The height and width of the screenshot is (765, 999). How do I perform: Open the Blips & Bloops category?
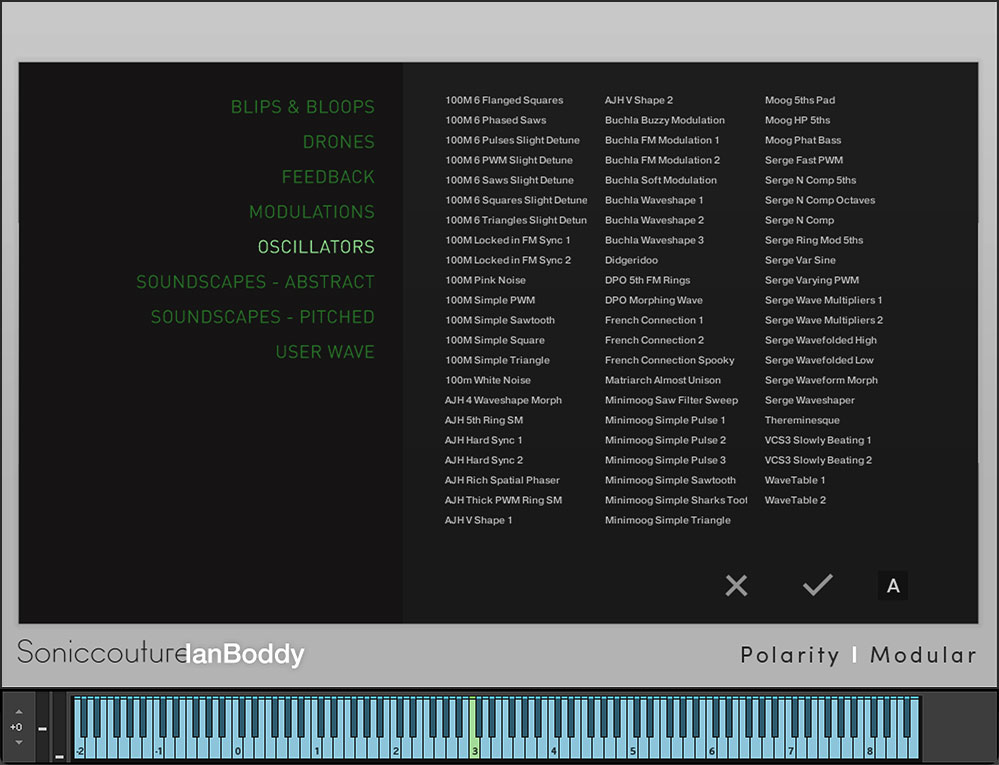click(x=303, y=107)
